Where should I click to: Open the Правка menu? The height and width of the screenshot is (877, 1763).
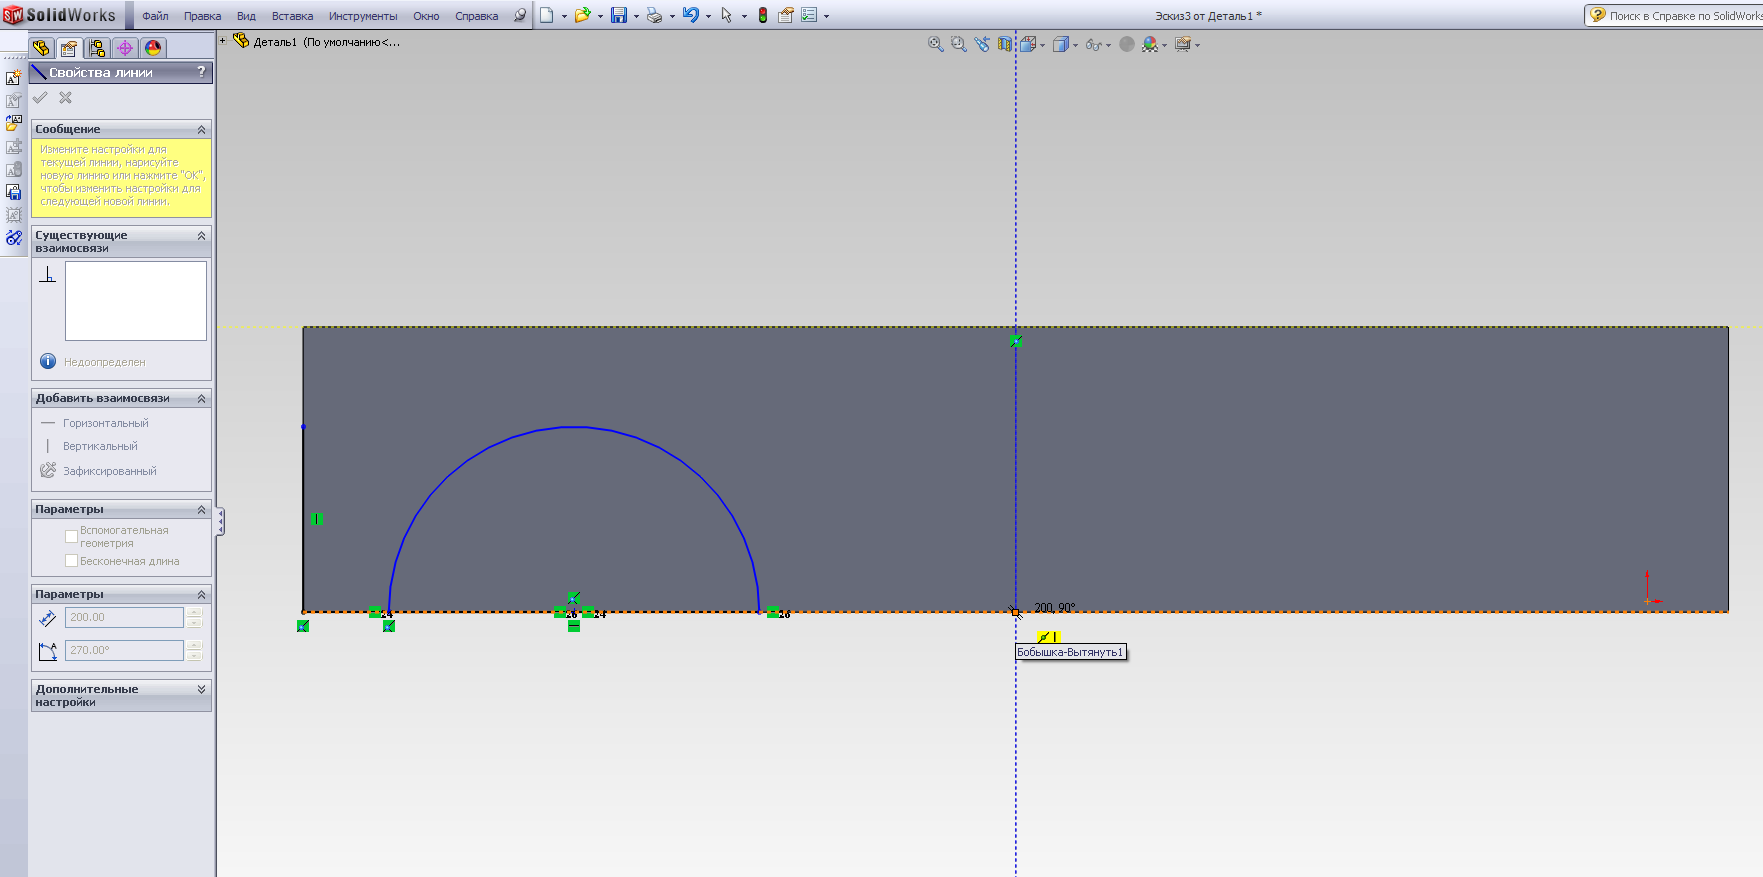[x=202, y=16]
